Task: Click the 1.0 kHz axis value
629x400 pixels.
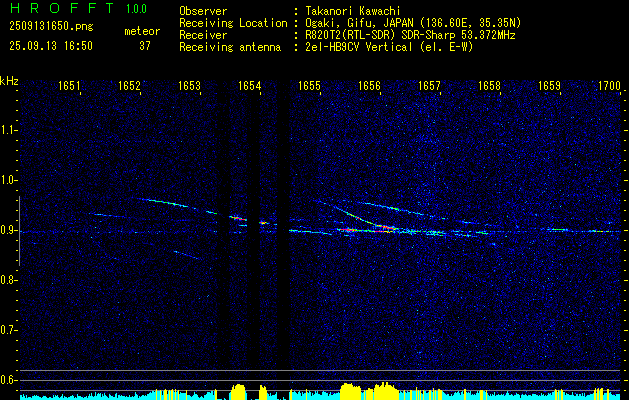Action: 7,181
